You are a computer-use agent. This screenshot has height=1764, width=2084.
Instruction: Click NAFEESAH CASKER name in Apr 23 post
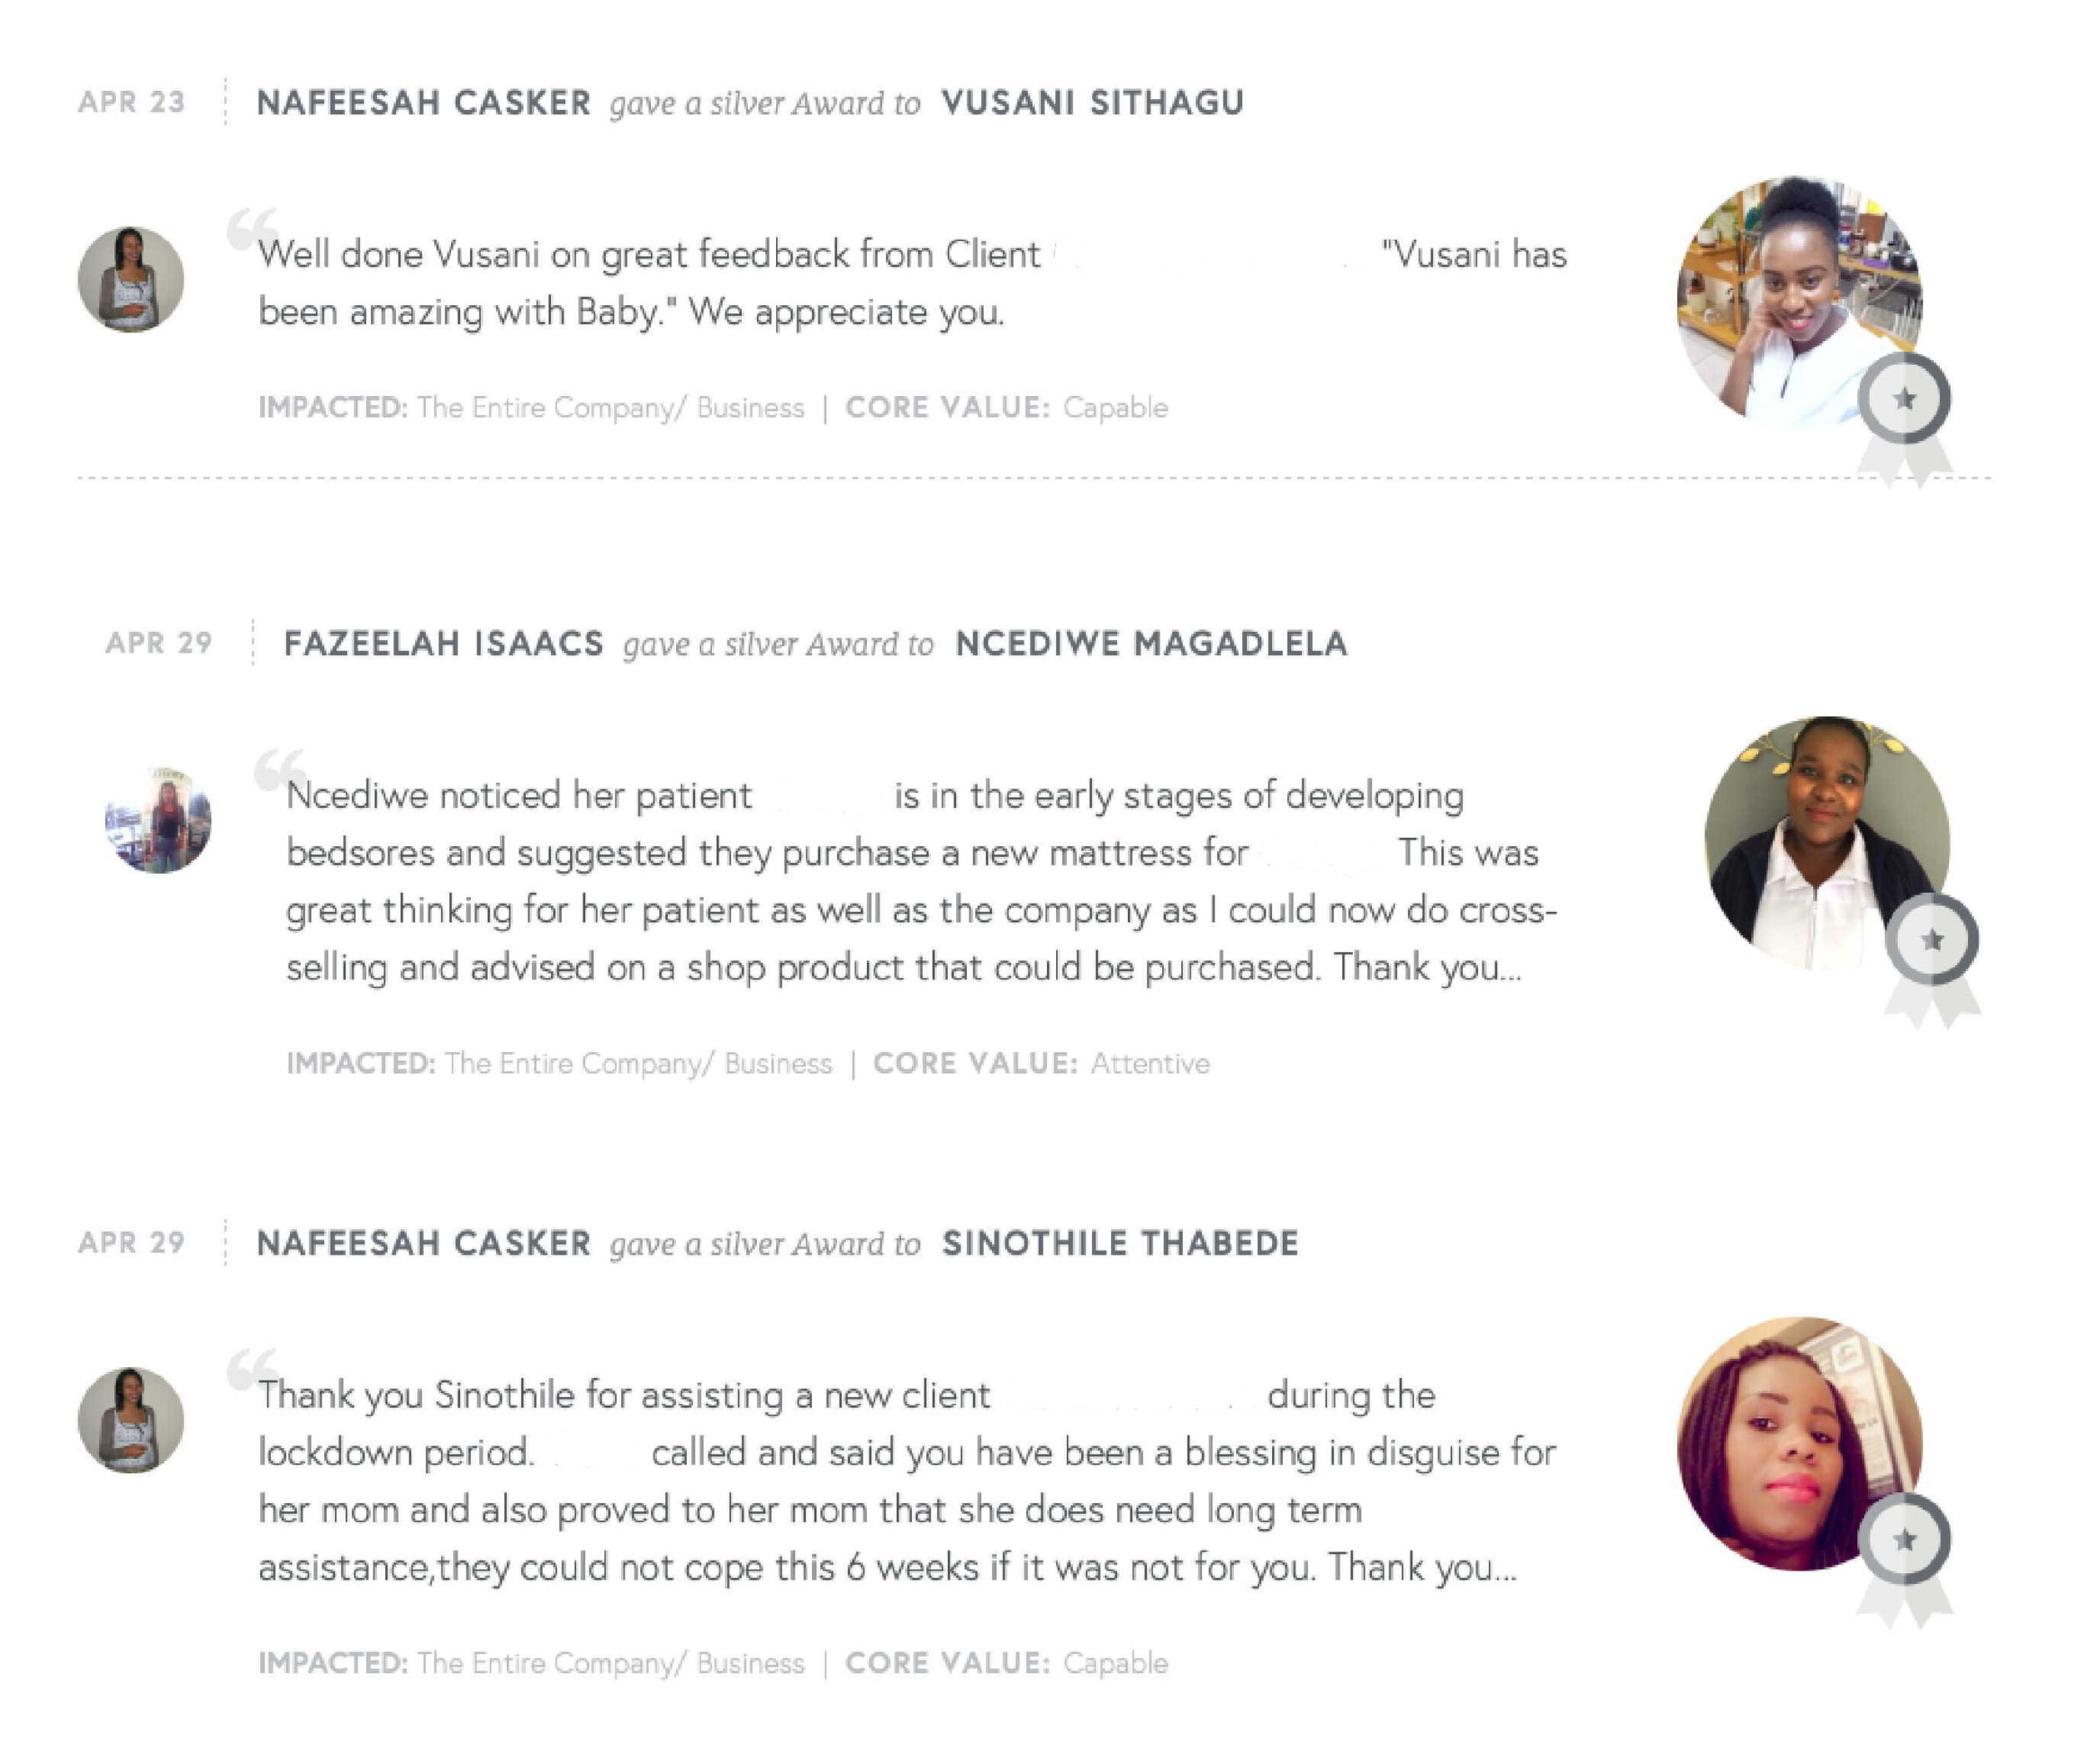[x=424, y=102]
